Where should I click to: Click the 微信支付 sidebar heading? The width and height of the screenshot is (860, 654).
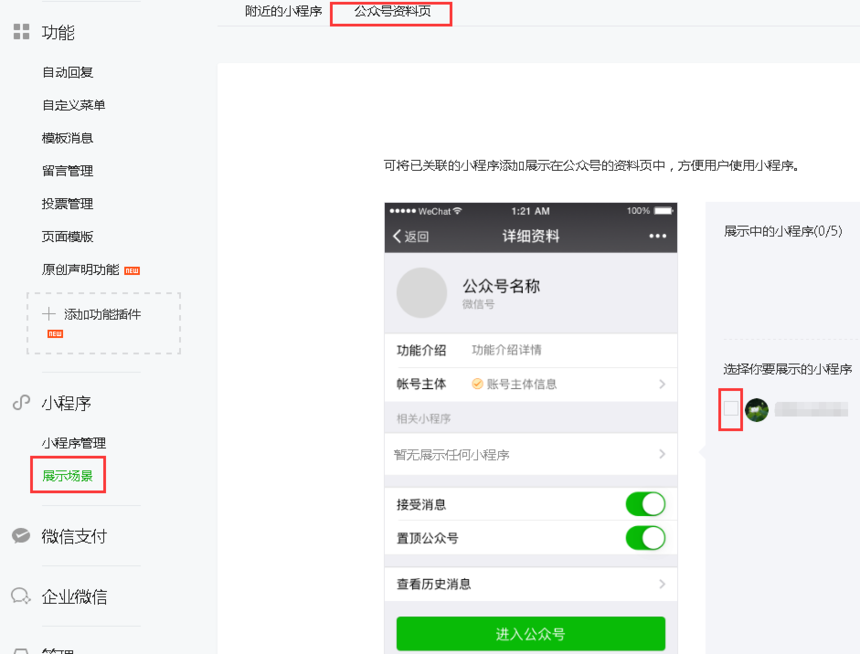click(x=74, y=536)
